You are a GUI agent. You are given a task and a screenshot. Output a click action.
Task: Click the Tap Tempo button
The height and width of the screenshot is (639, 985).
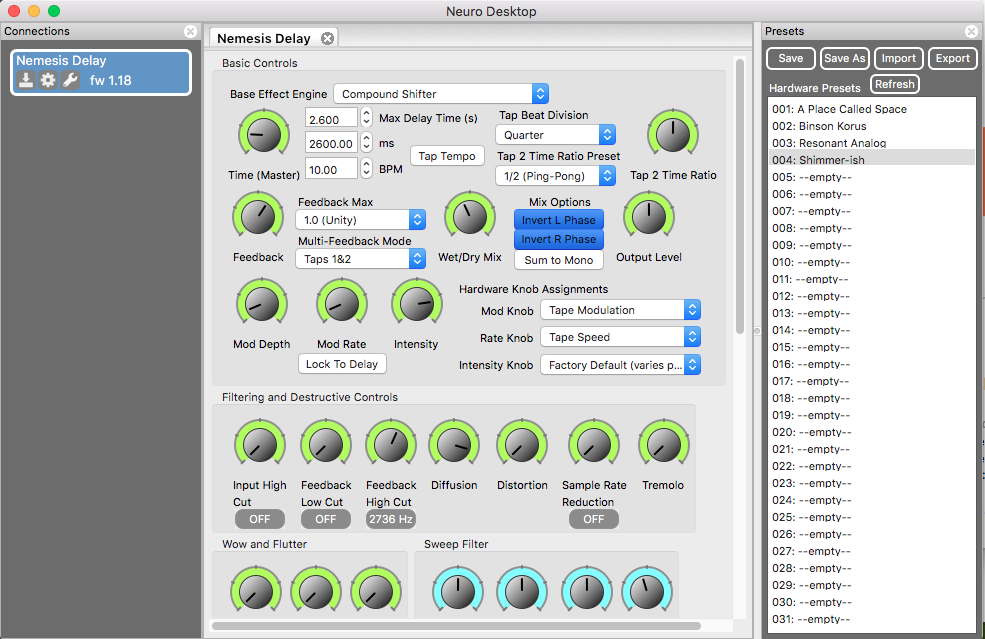447,156
